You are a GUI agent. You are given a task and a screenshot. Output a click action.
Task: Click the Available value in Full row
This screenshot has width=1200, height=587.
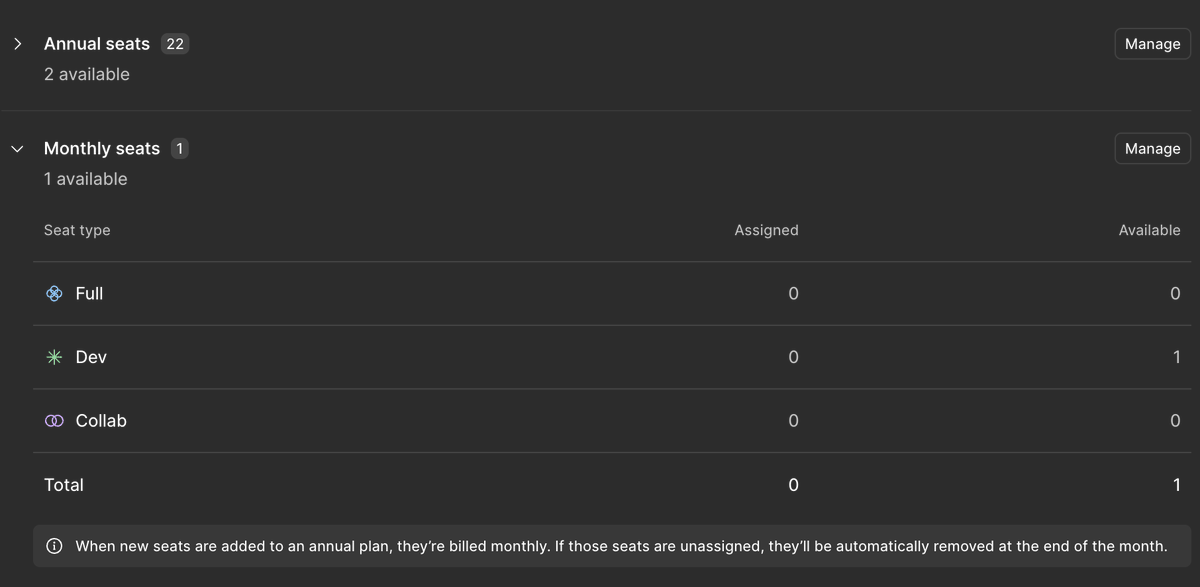(x=1175, y=293)
